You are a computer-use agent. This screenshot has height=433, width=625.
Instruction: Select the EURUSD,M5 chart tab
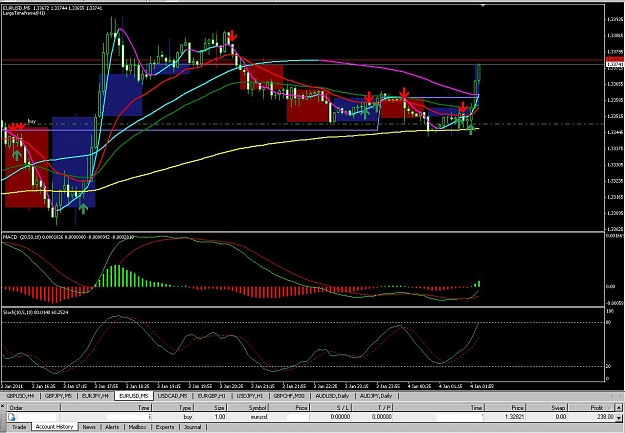(x=134, y=396)
